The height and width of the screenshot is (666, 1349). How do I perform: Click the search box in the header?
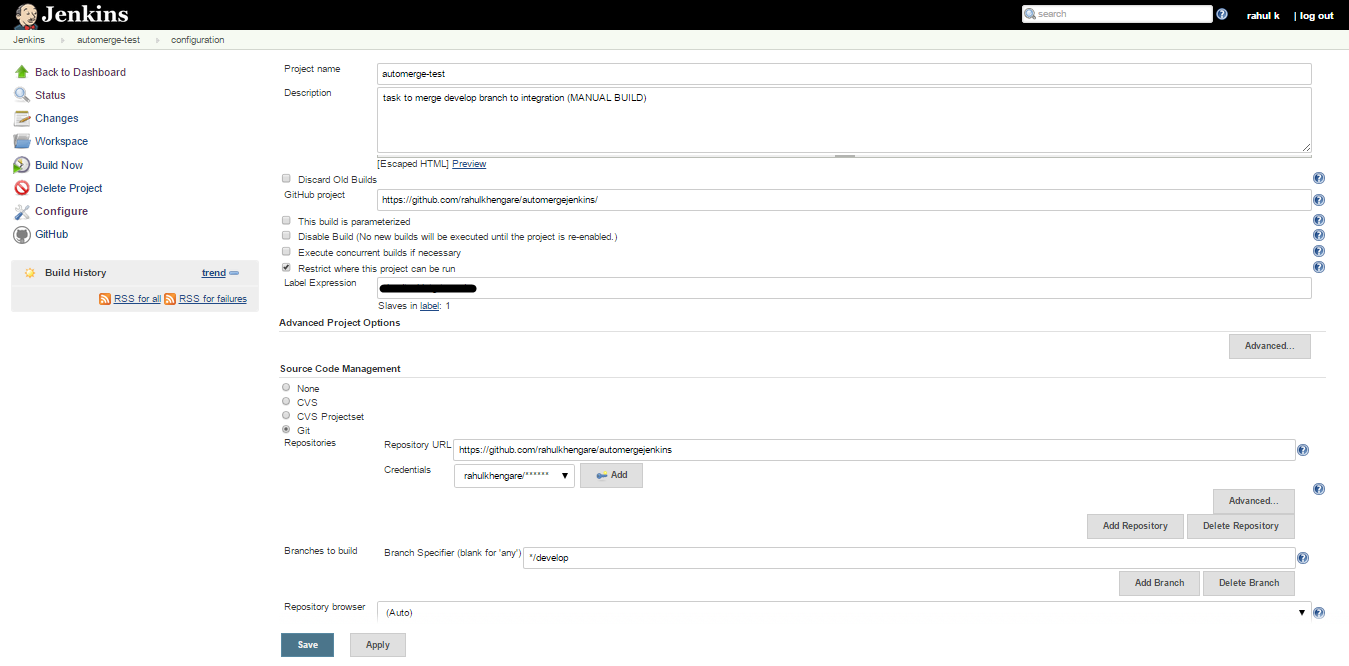(x=1117, y=13)
